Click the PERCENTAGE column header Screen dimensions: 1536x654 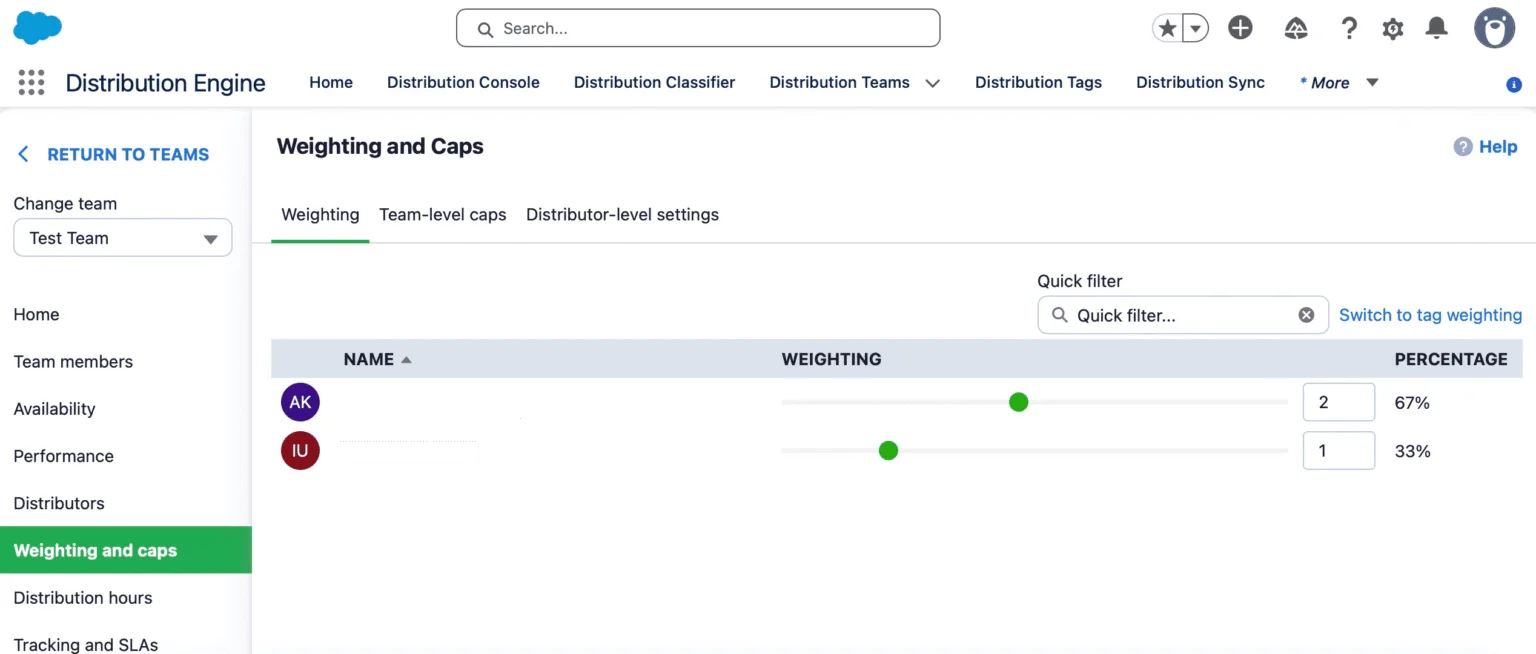(x=1451, y=359)
